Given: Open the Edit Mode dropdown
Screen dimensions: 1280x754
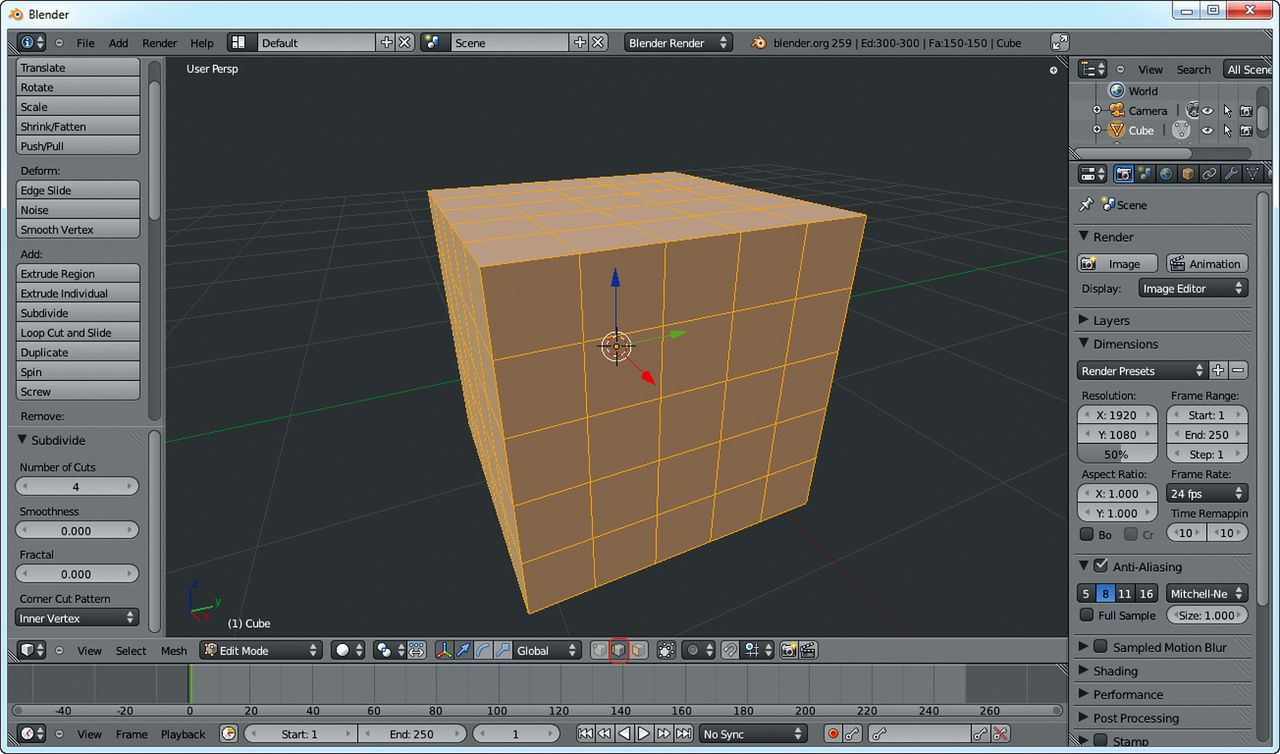Looking at the screenshot, I should [x=260, y=650].
